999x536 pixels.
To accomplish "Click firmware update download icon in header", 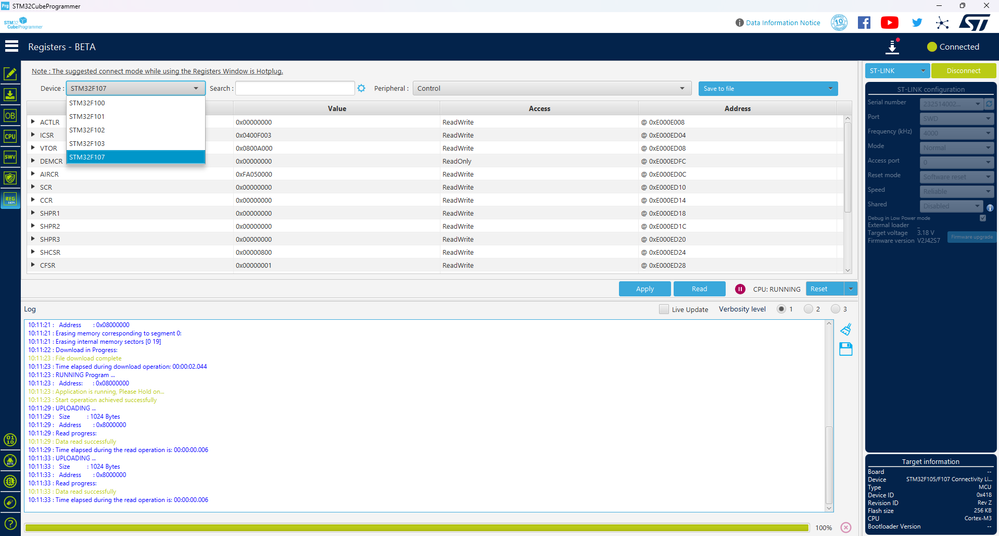I will (x=893, y=47).
